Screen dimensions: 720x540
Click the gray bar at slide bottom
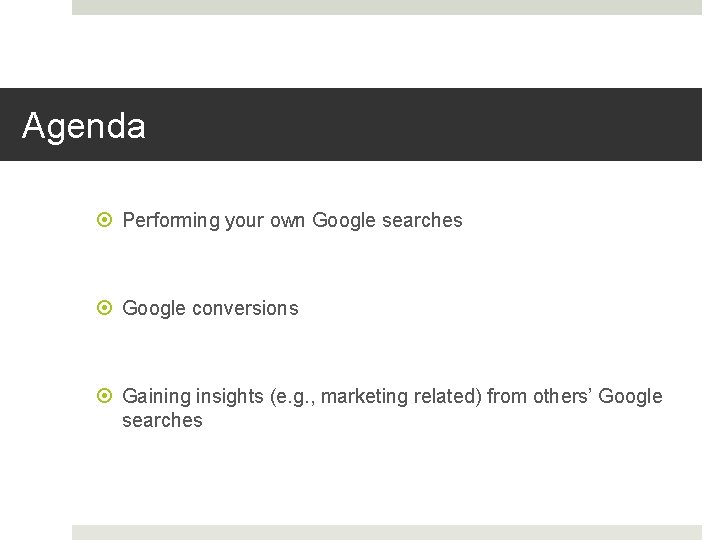tap(386, 532)
